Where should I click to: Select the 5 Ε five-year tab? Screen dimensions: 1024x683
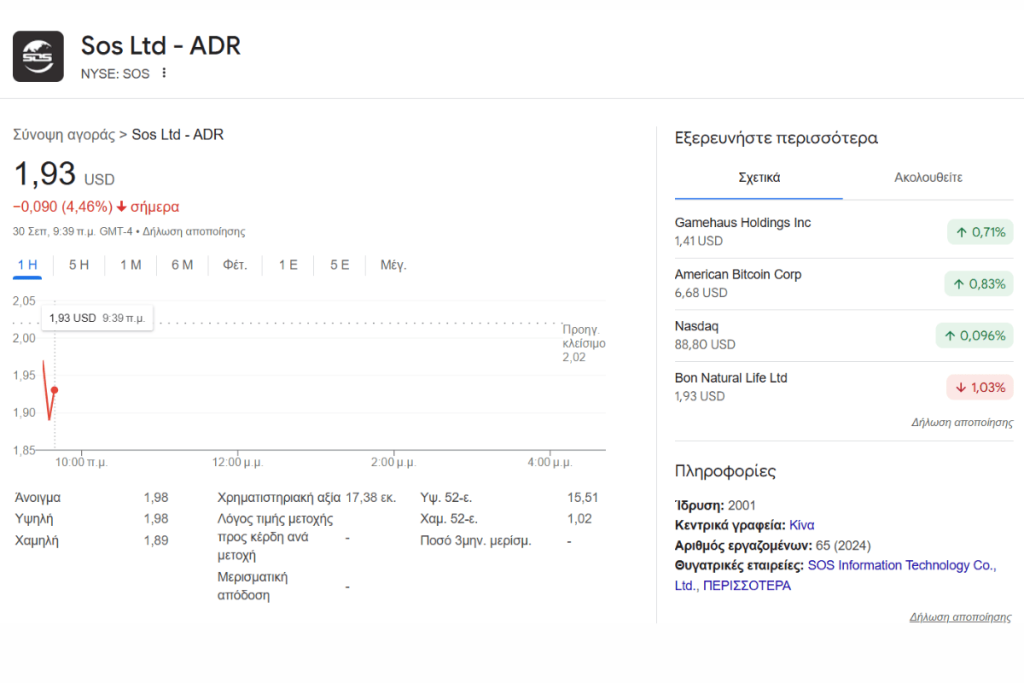click(340, 265)
